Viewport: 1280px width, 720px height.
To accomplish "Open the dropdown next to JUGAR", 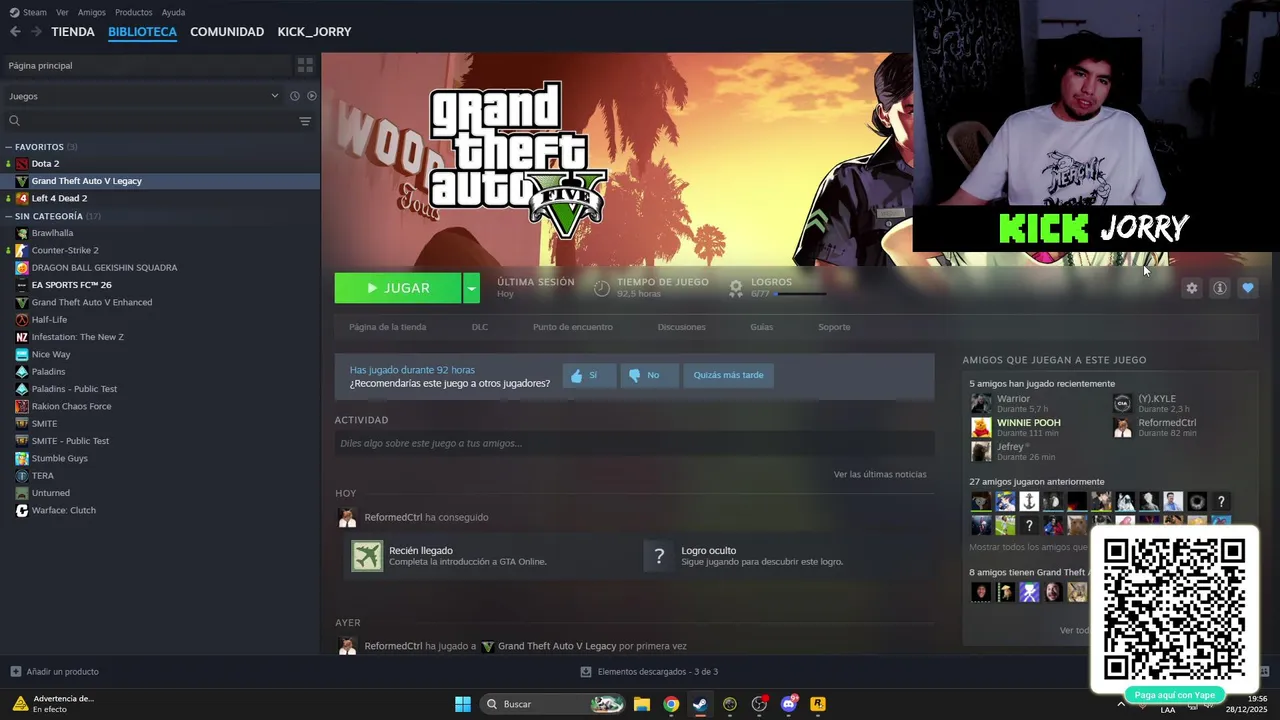I will [x=471, y=288].
